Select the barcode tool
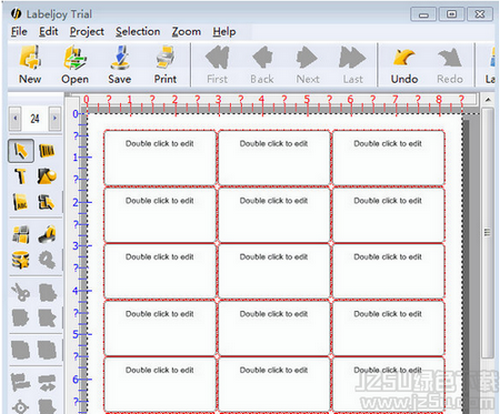The image size is (500, 414). click(x=47, y=151)
